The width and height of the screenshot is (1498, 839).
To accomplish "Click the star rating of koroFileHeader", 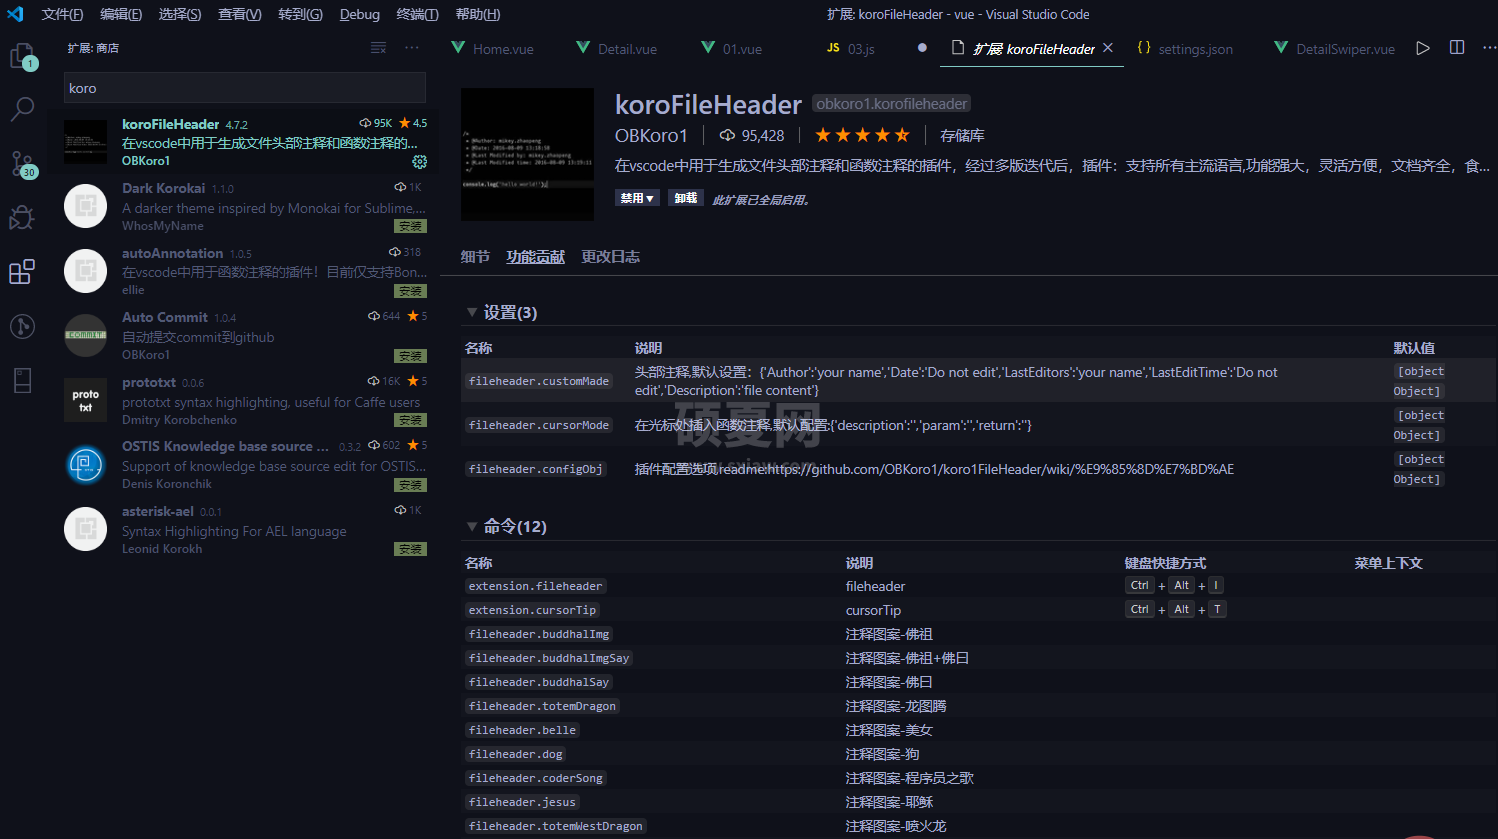I will [x=862, y=135].
